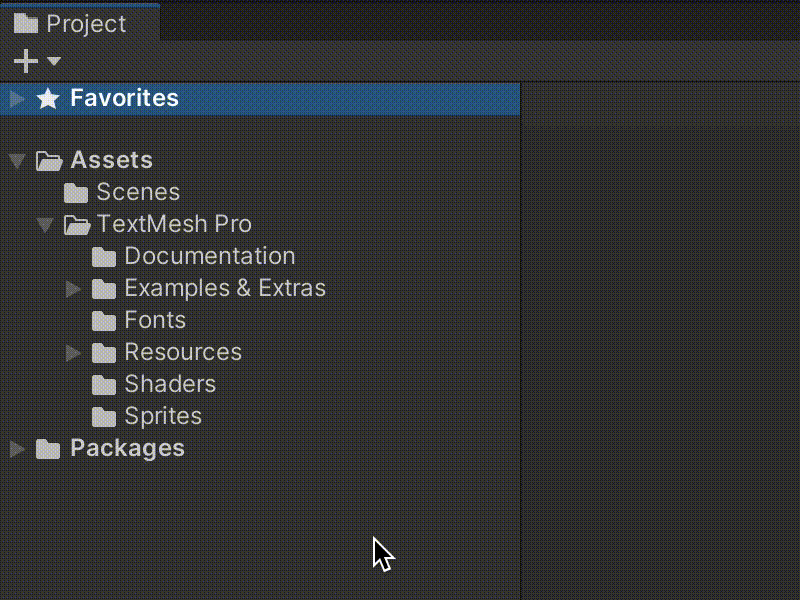Click the Packages folder icon

pyautogui.click(x=48, y=448)
